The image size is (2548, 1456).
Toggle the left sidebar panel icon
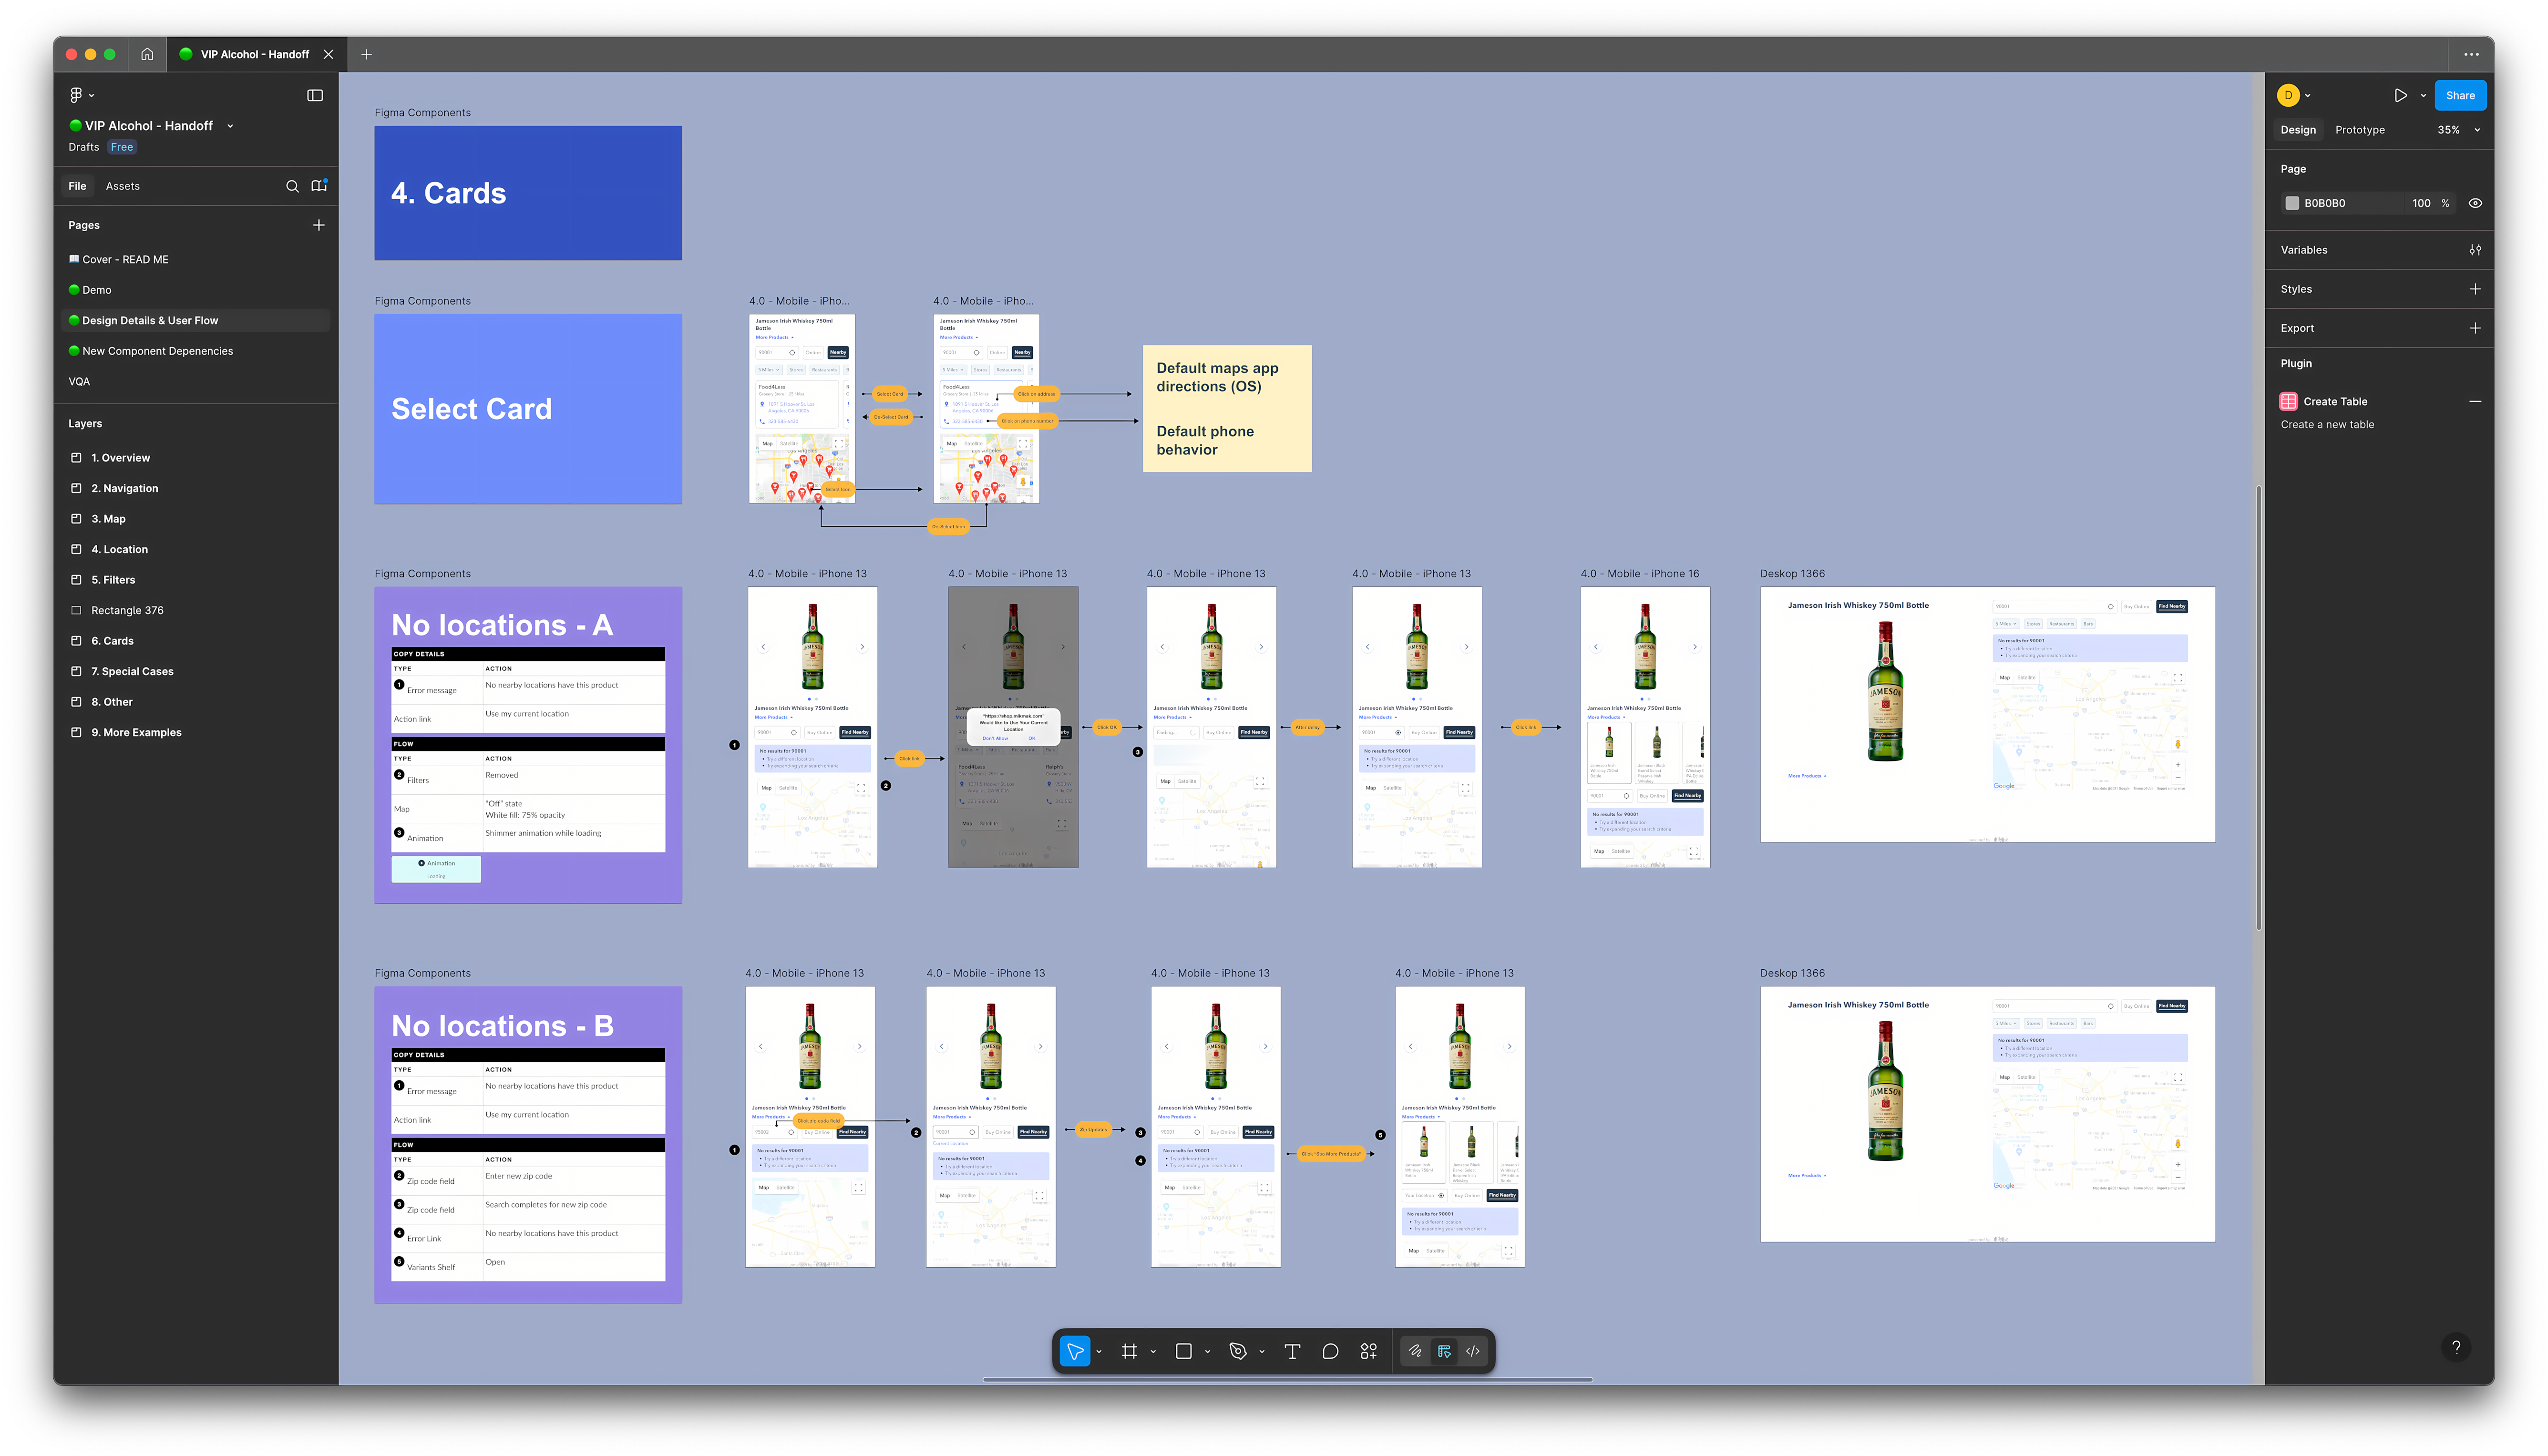pos(315,95)
